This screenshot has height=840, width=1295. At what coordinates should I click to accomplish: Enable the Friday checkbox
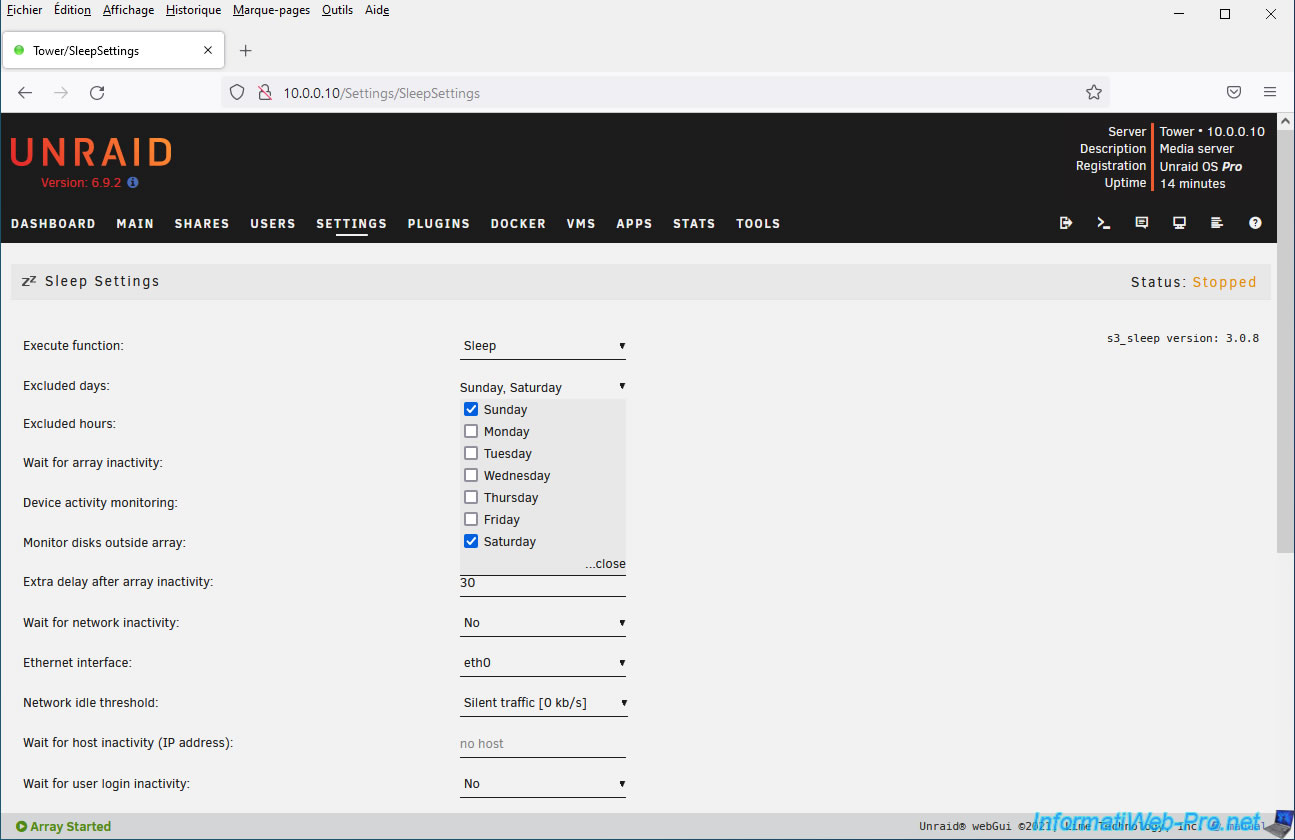(x=471, y=519)
